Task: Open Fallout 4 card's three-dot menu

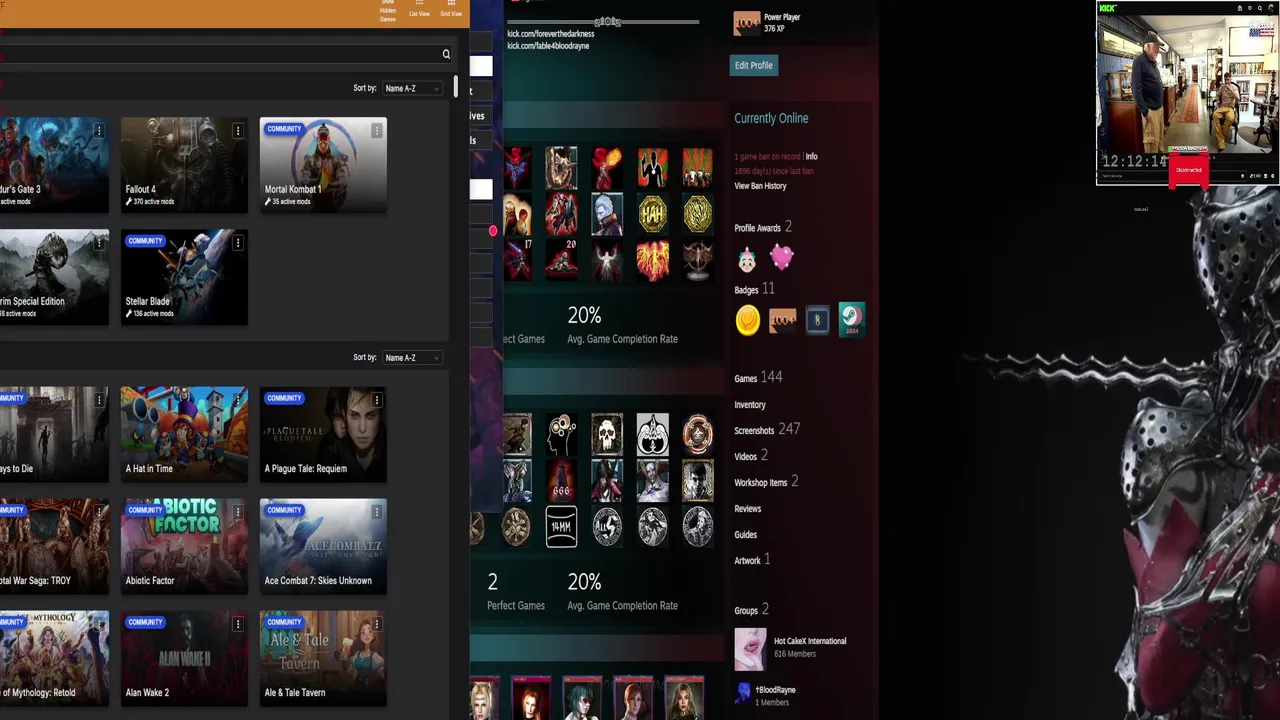Action: coord(237,131)
